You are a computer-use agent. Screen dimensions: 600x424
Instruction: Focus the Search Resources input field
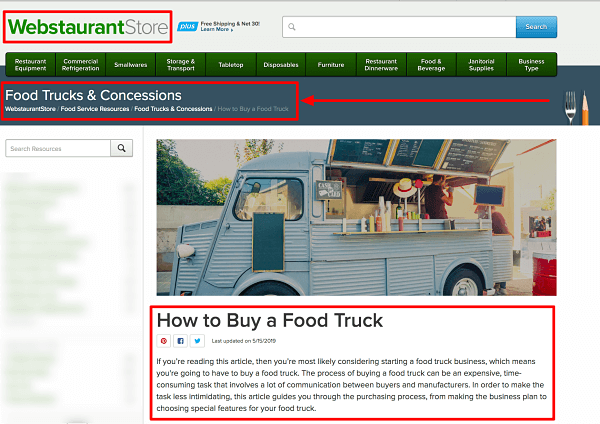58,148
